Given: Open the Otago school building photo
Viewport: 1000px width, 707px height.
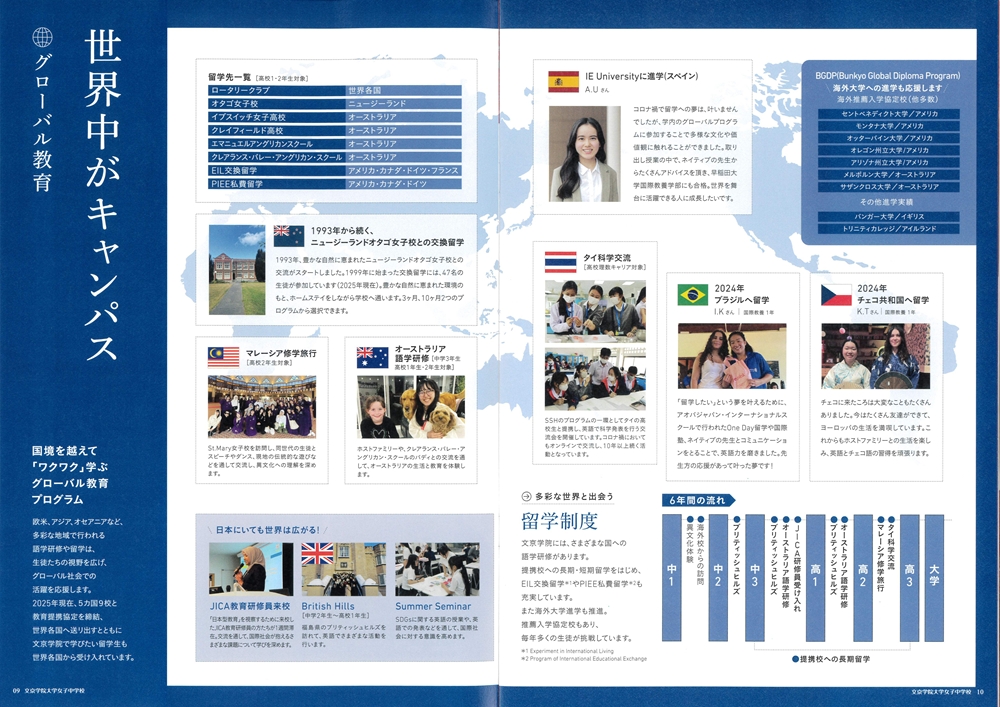Looking at the screenshot, I should pyautogui.click(x=237, y=269).
